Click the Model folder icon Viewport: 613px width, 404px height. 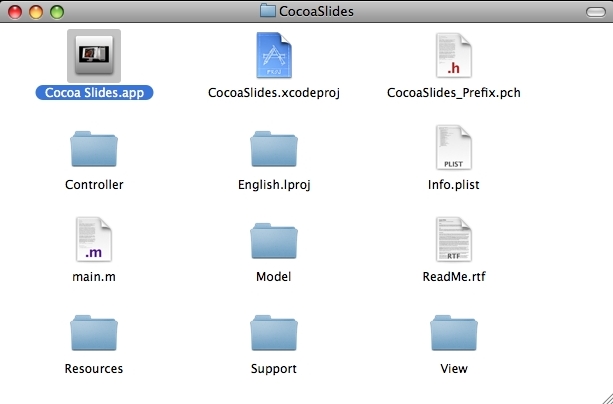(273, 240)
